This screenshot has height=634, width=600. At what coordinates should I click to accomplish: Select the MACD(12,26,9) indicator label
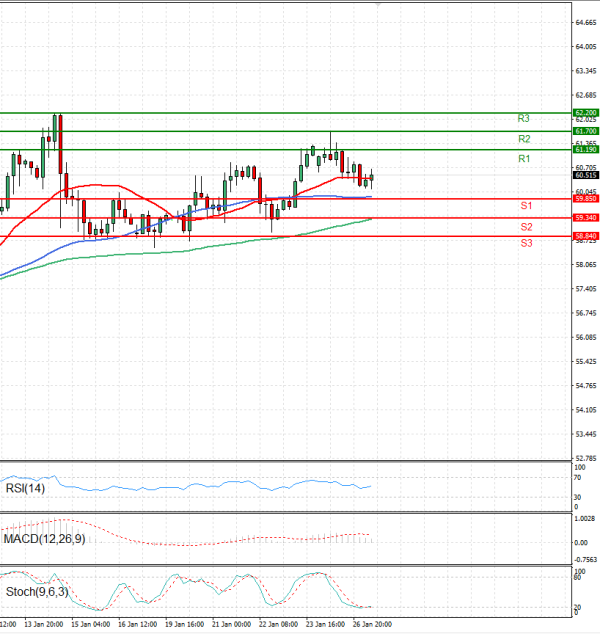45,540
